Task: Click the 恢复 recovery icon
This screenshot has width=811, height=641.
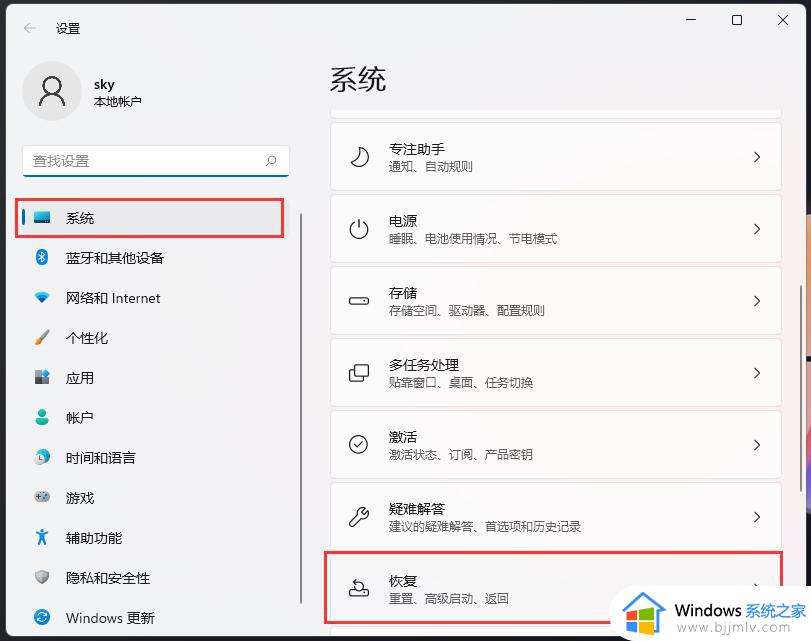Action: [x=359, y=588]
